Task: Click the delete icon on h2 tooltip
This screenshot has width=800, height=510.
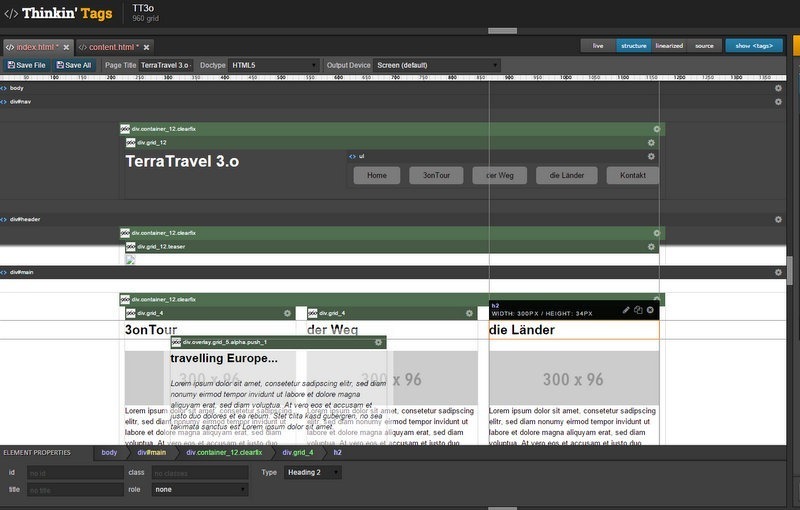Action: pos(650,310)
